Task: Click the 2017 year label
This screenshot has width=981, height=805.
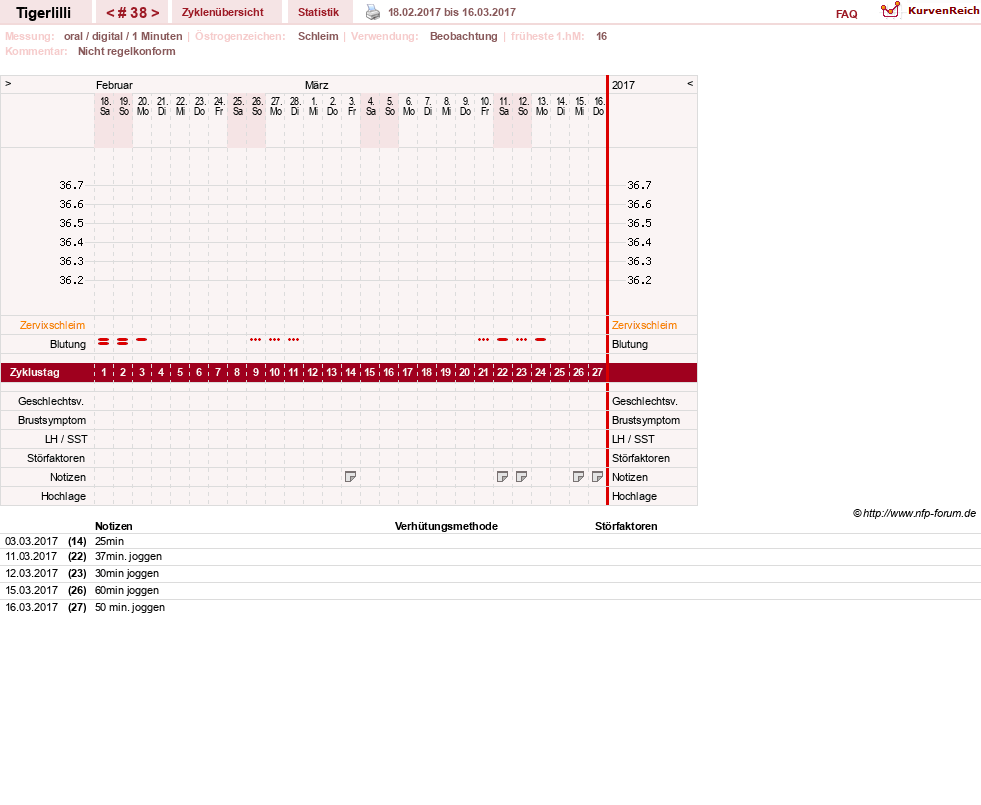Action: [x=623, y=85]
